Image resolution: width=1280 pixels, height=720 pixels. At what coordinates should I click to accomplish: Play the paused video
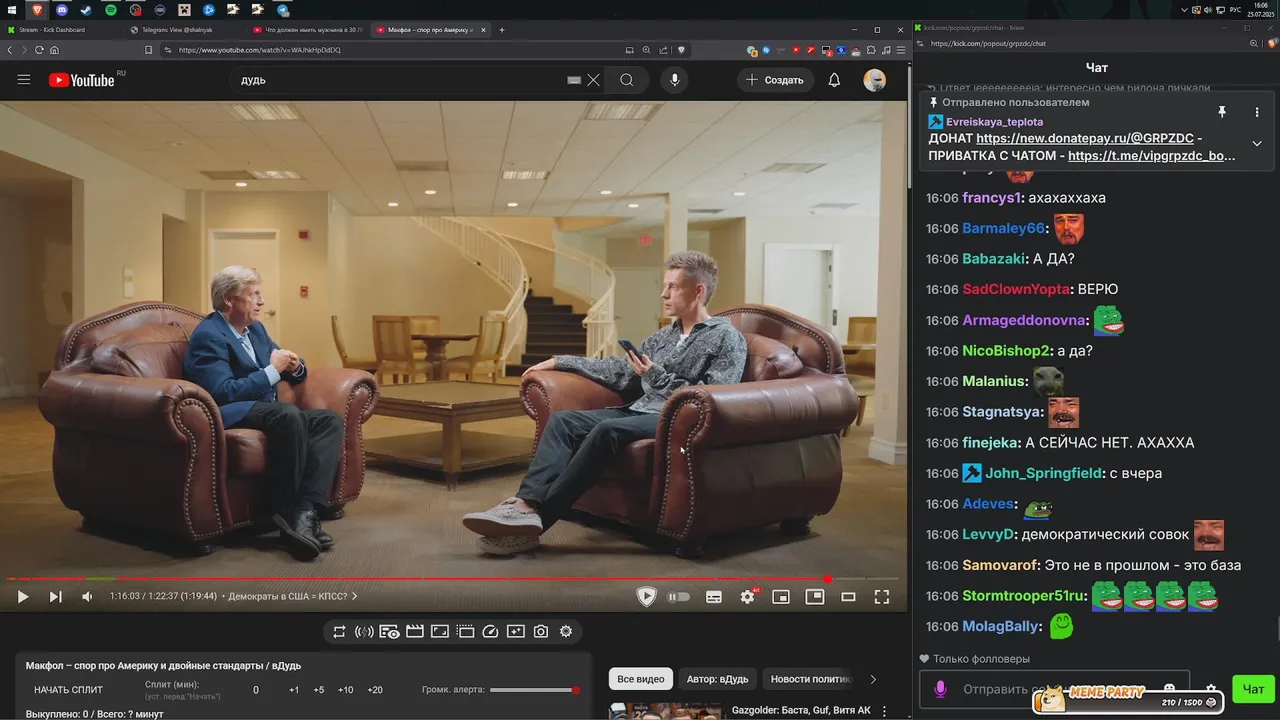22,597
